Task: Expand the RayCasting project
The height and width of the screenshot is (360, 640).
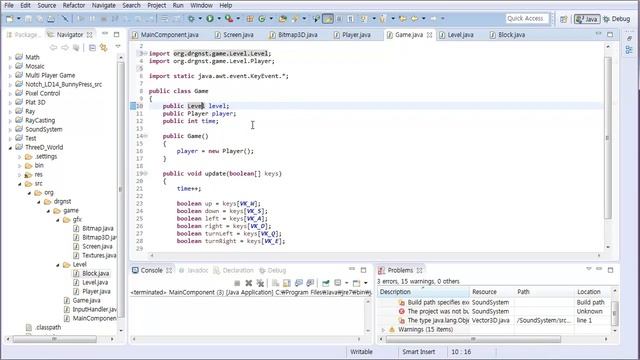Action: click(x=10, y=121)
